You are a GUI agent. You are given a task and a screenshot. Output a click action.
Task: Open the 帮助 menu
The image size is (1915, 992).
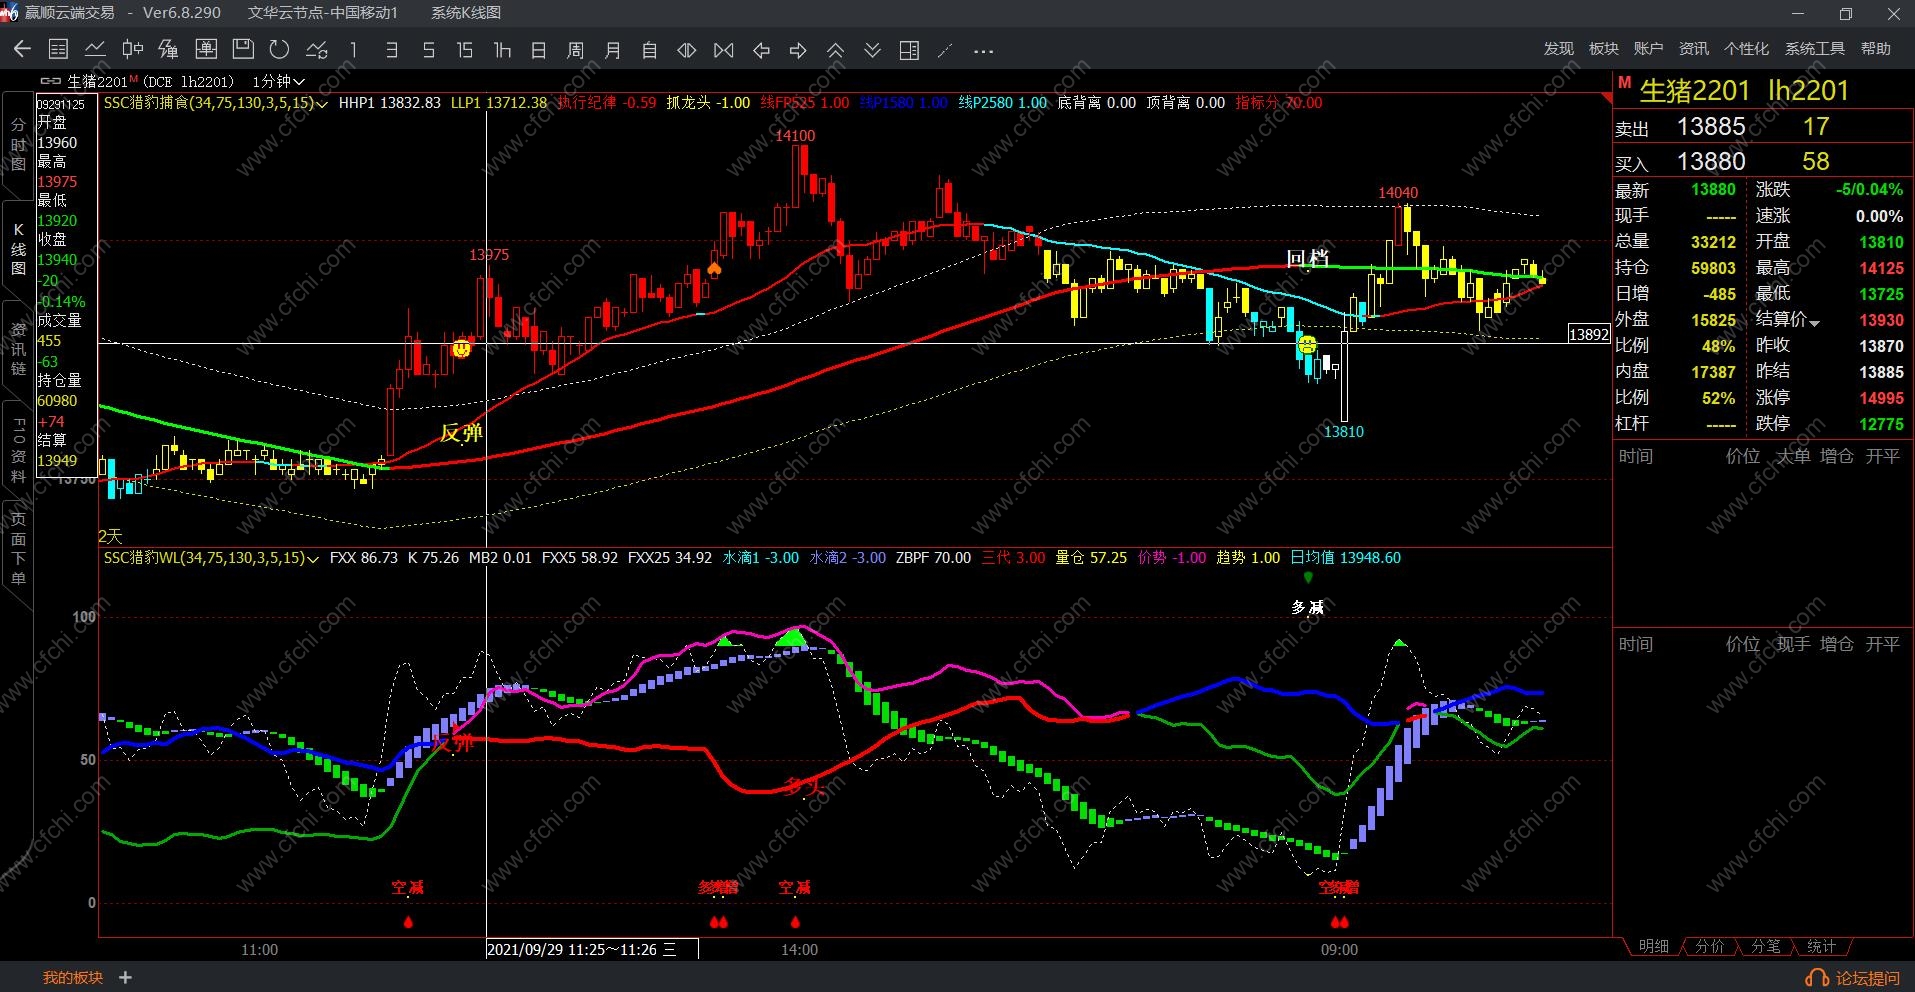click(1876, 49)
